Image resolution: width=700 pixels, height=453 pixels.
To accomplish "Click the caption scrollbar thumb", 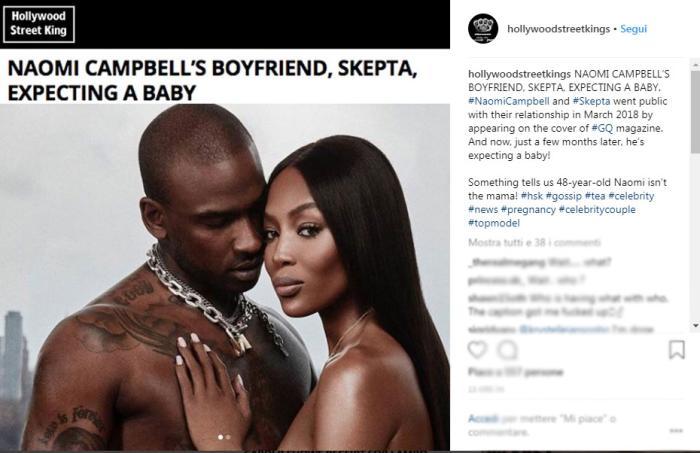I will [696, 112].
